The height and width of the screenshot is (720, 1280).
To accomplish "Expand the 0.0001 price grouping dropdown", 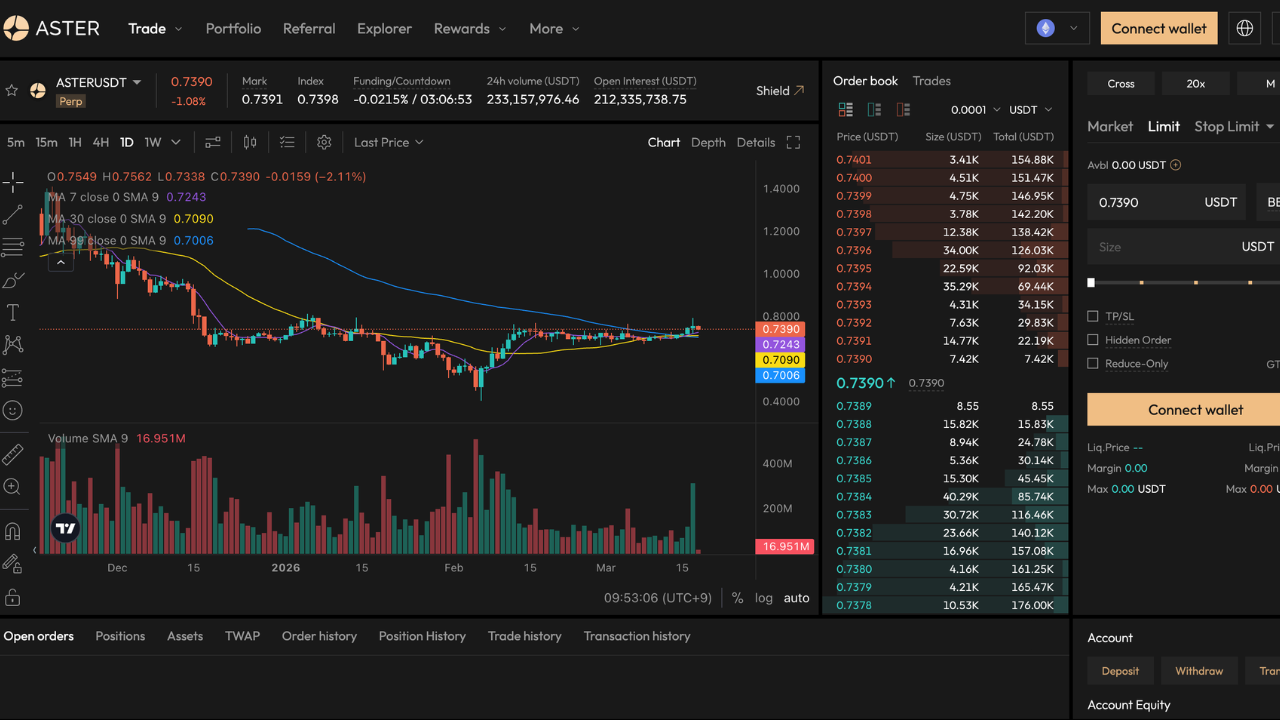I will click(x=974, y=110).
